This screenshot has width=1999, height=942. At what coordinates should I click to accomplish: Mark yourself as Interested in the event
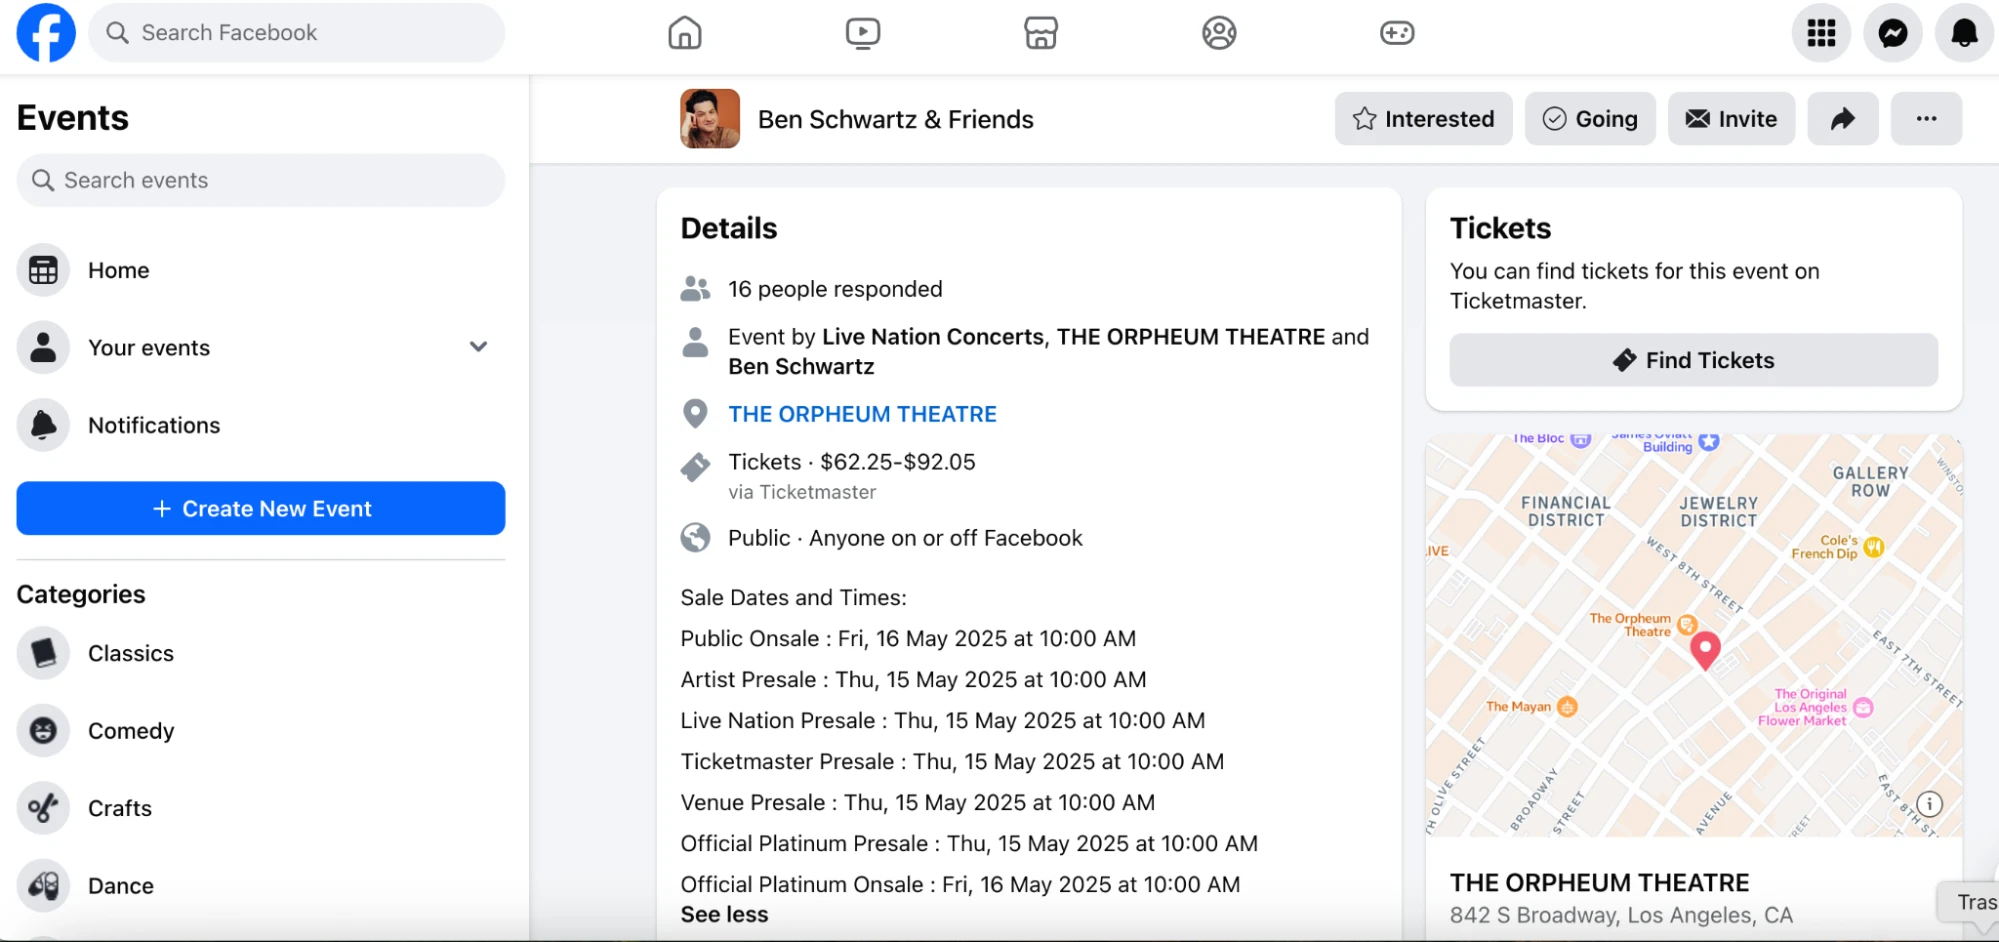click(x=1423, y=119)
